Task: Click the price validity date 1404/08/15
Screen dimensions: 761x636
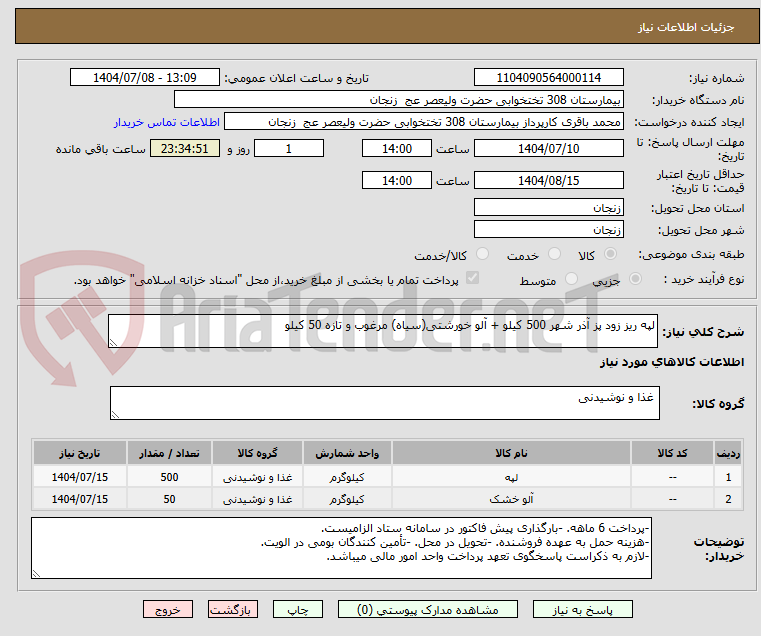Action: (x=548, y=180)
